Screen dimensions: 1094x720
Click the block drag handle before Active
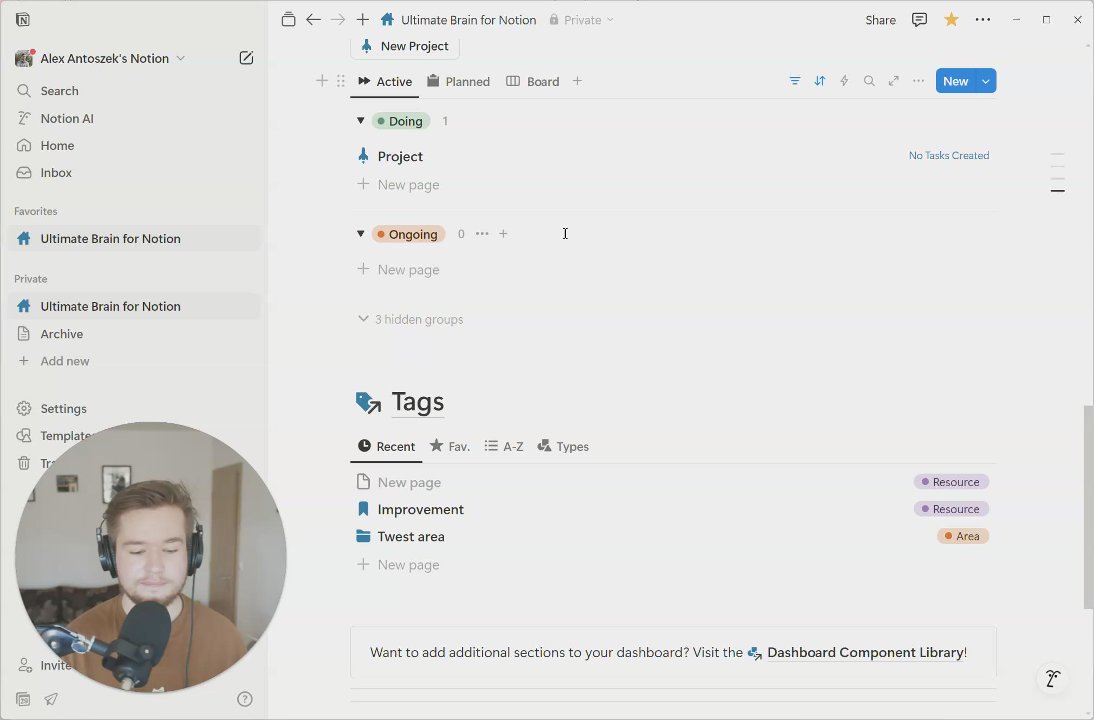click(340, 81)
